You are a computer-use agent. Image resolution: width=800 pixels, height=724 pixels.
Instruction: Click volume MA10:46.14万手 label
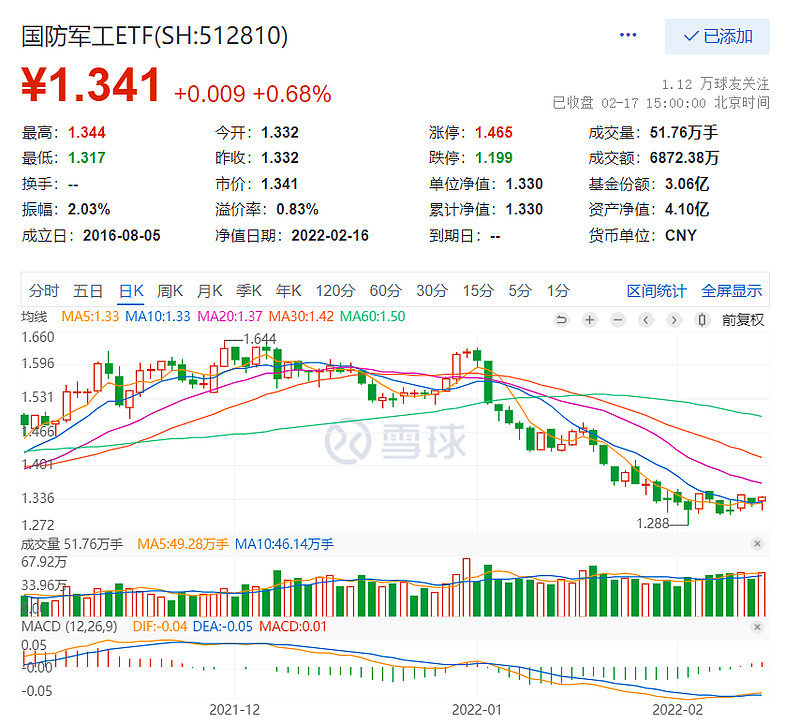(x=284, y=544)
